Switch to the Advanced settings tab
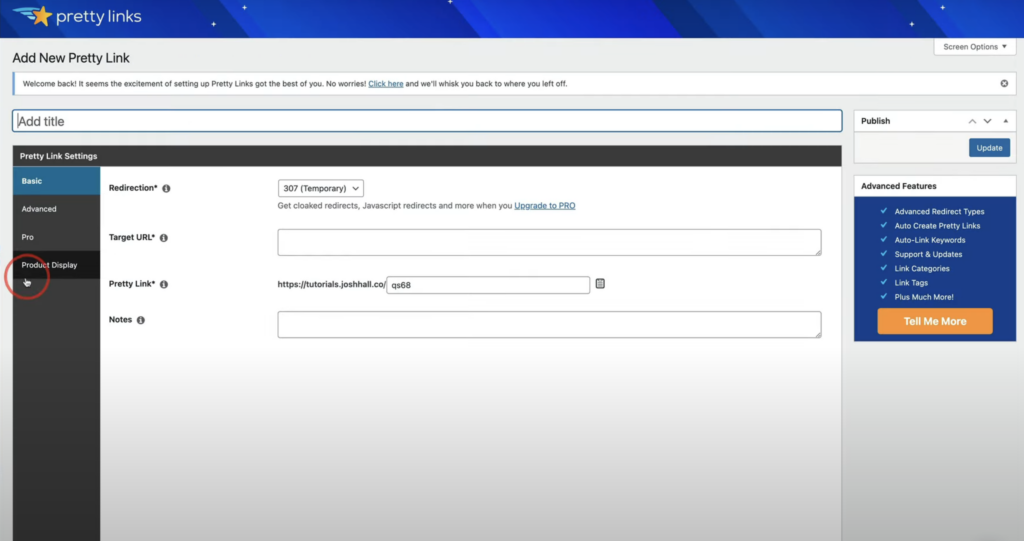 [56, 209]
